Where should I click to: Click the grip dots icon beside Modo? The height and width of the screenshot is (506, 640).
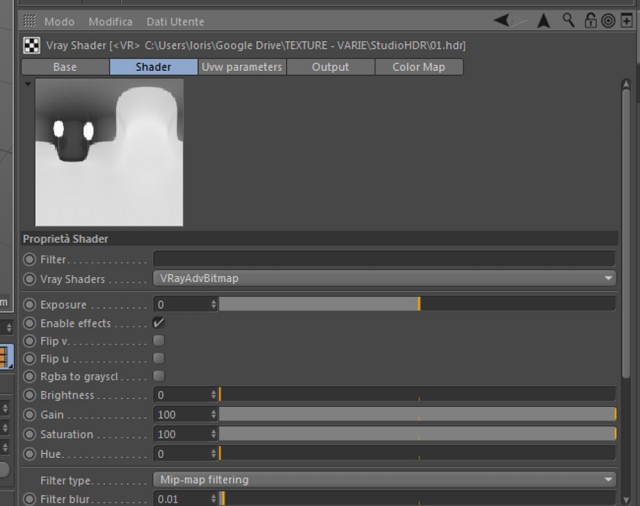tap(29, 20)
